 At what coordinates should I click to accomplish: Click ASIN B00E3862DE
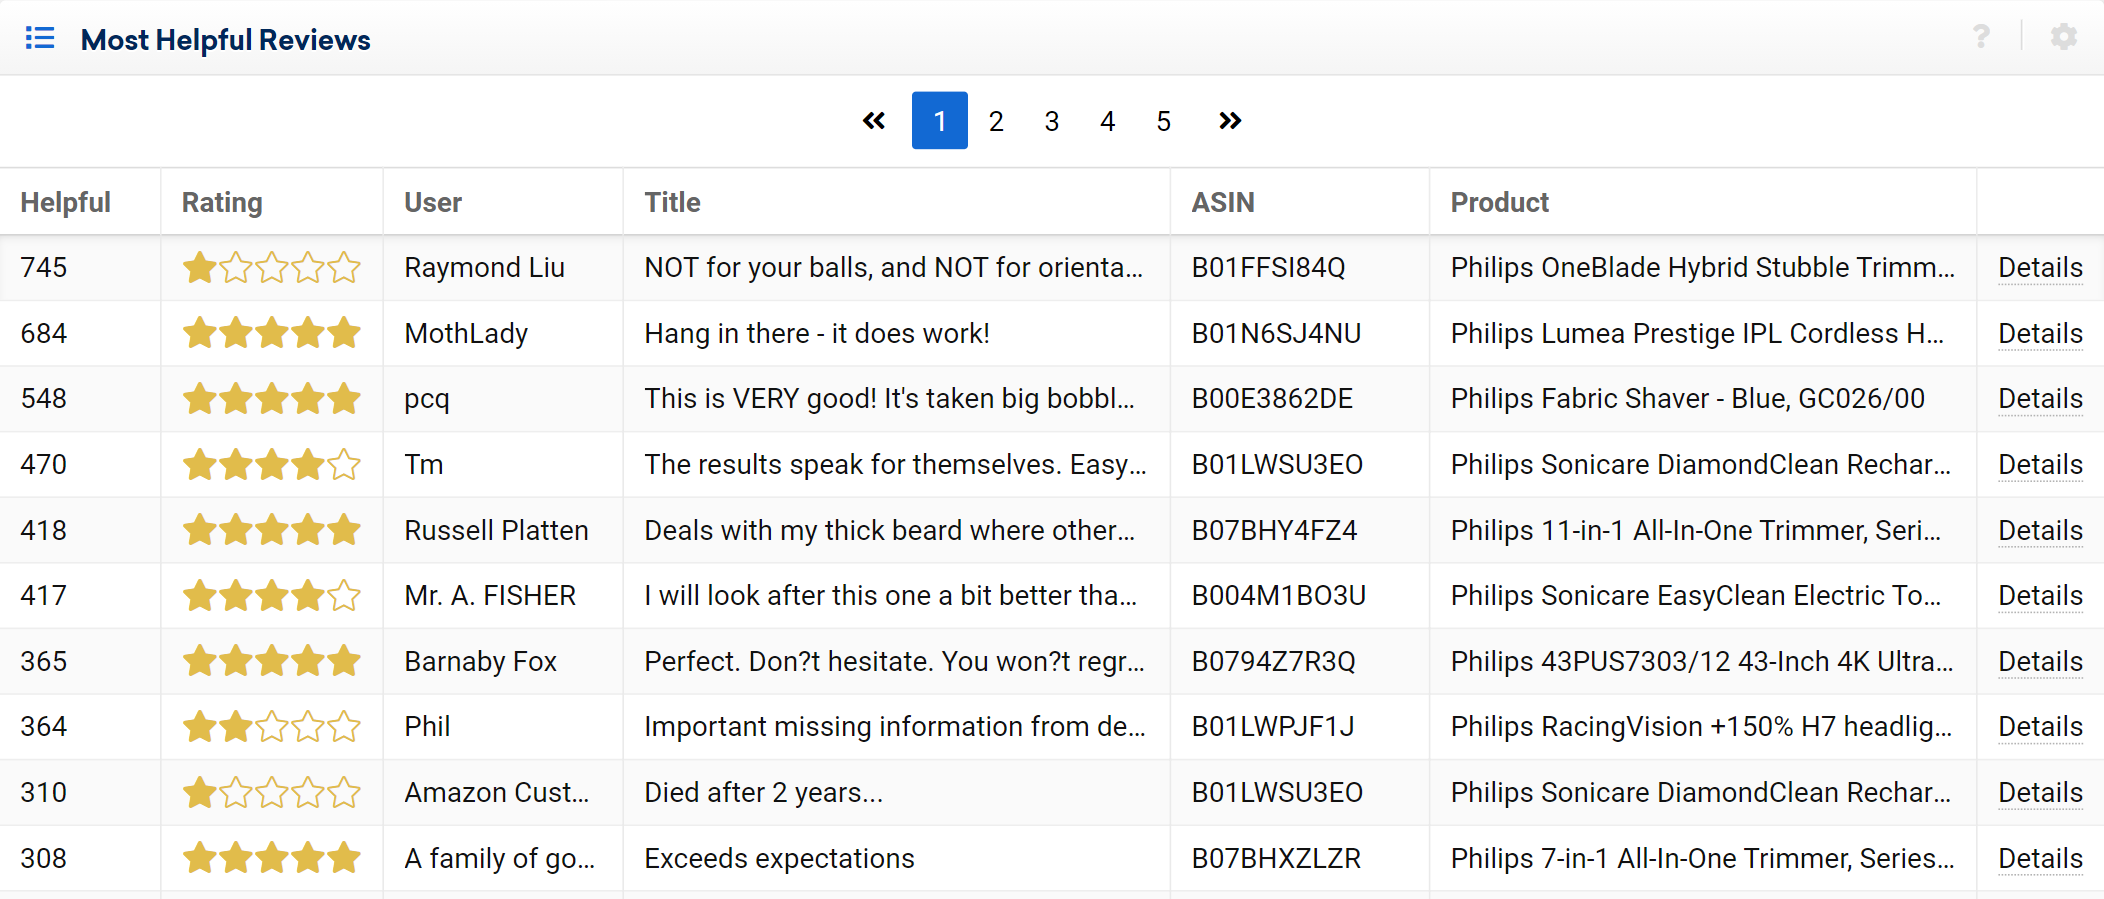click(1272, 399)
